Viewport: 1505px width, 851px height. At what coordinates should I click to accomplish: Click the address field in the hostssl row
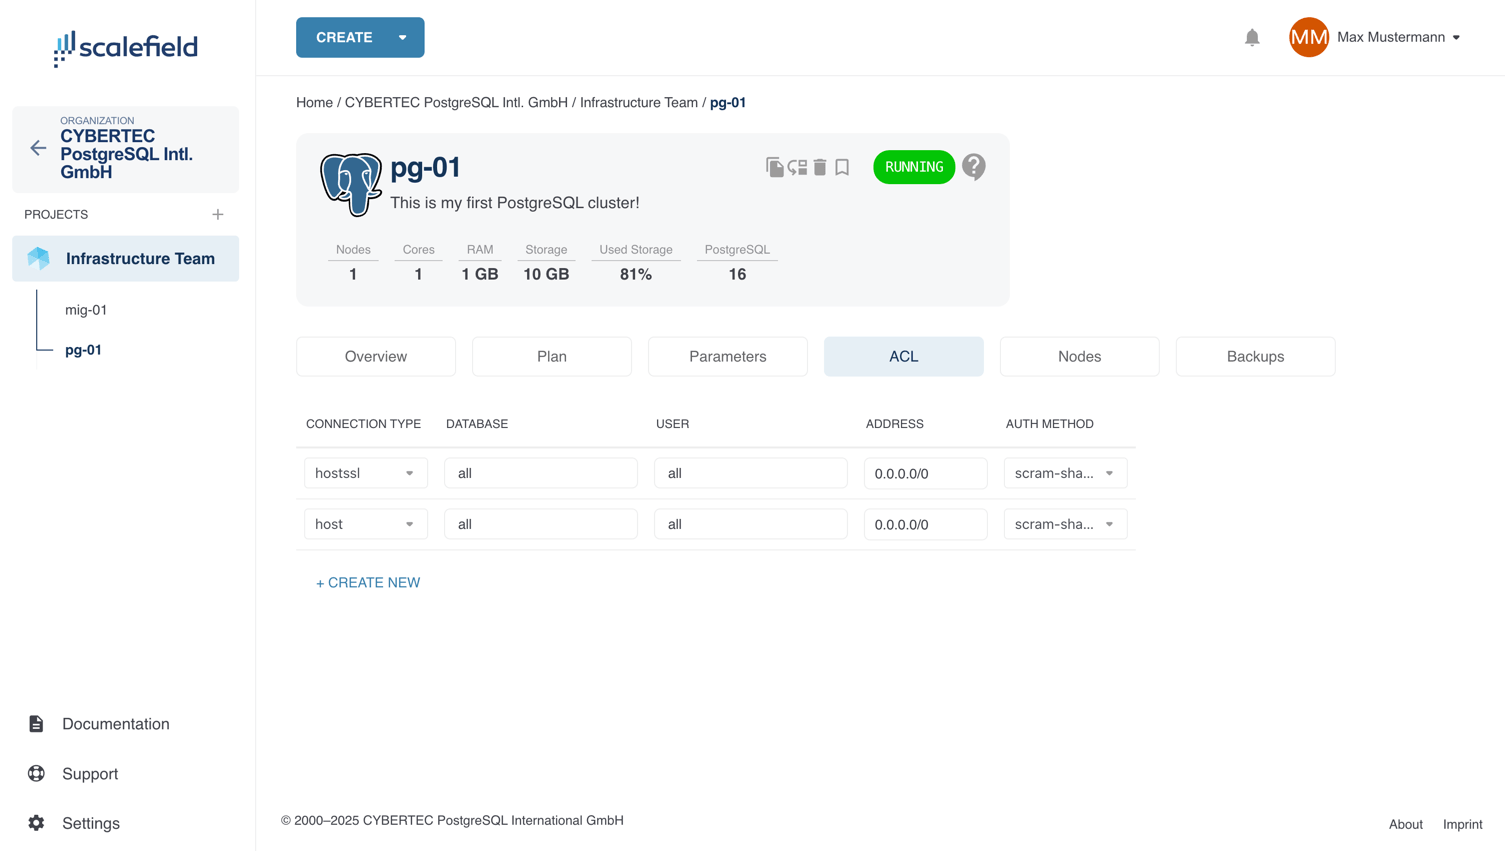pos(925,473)
